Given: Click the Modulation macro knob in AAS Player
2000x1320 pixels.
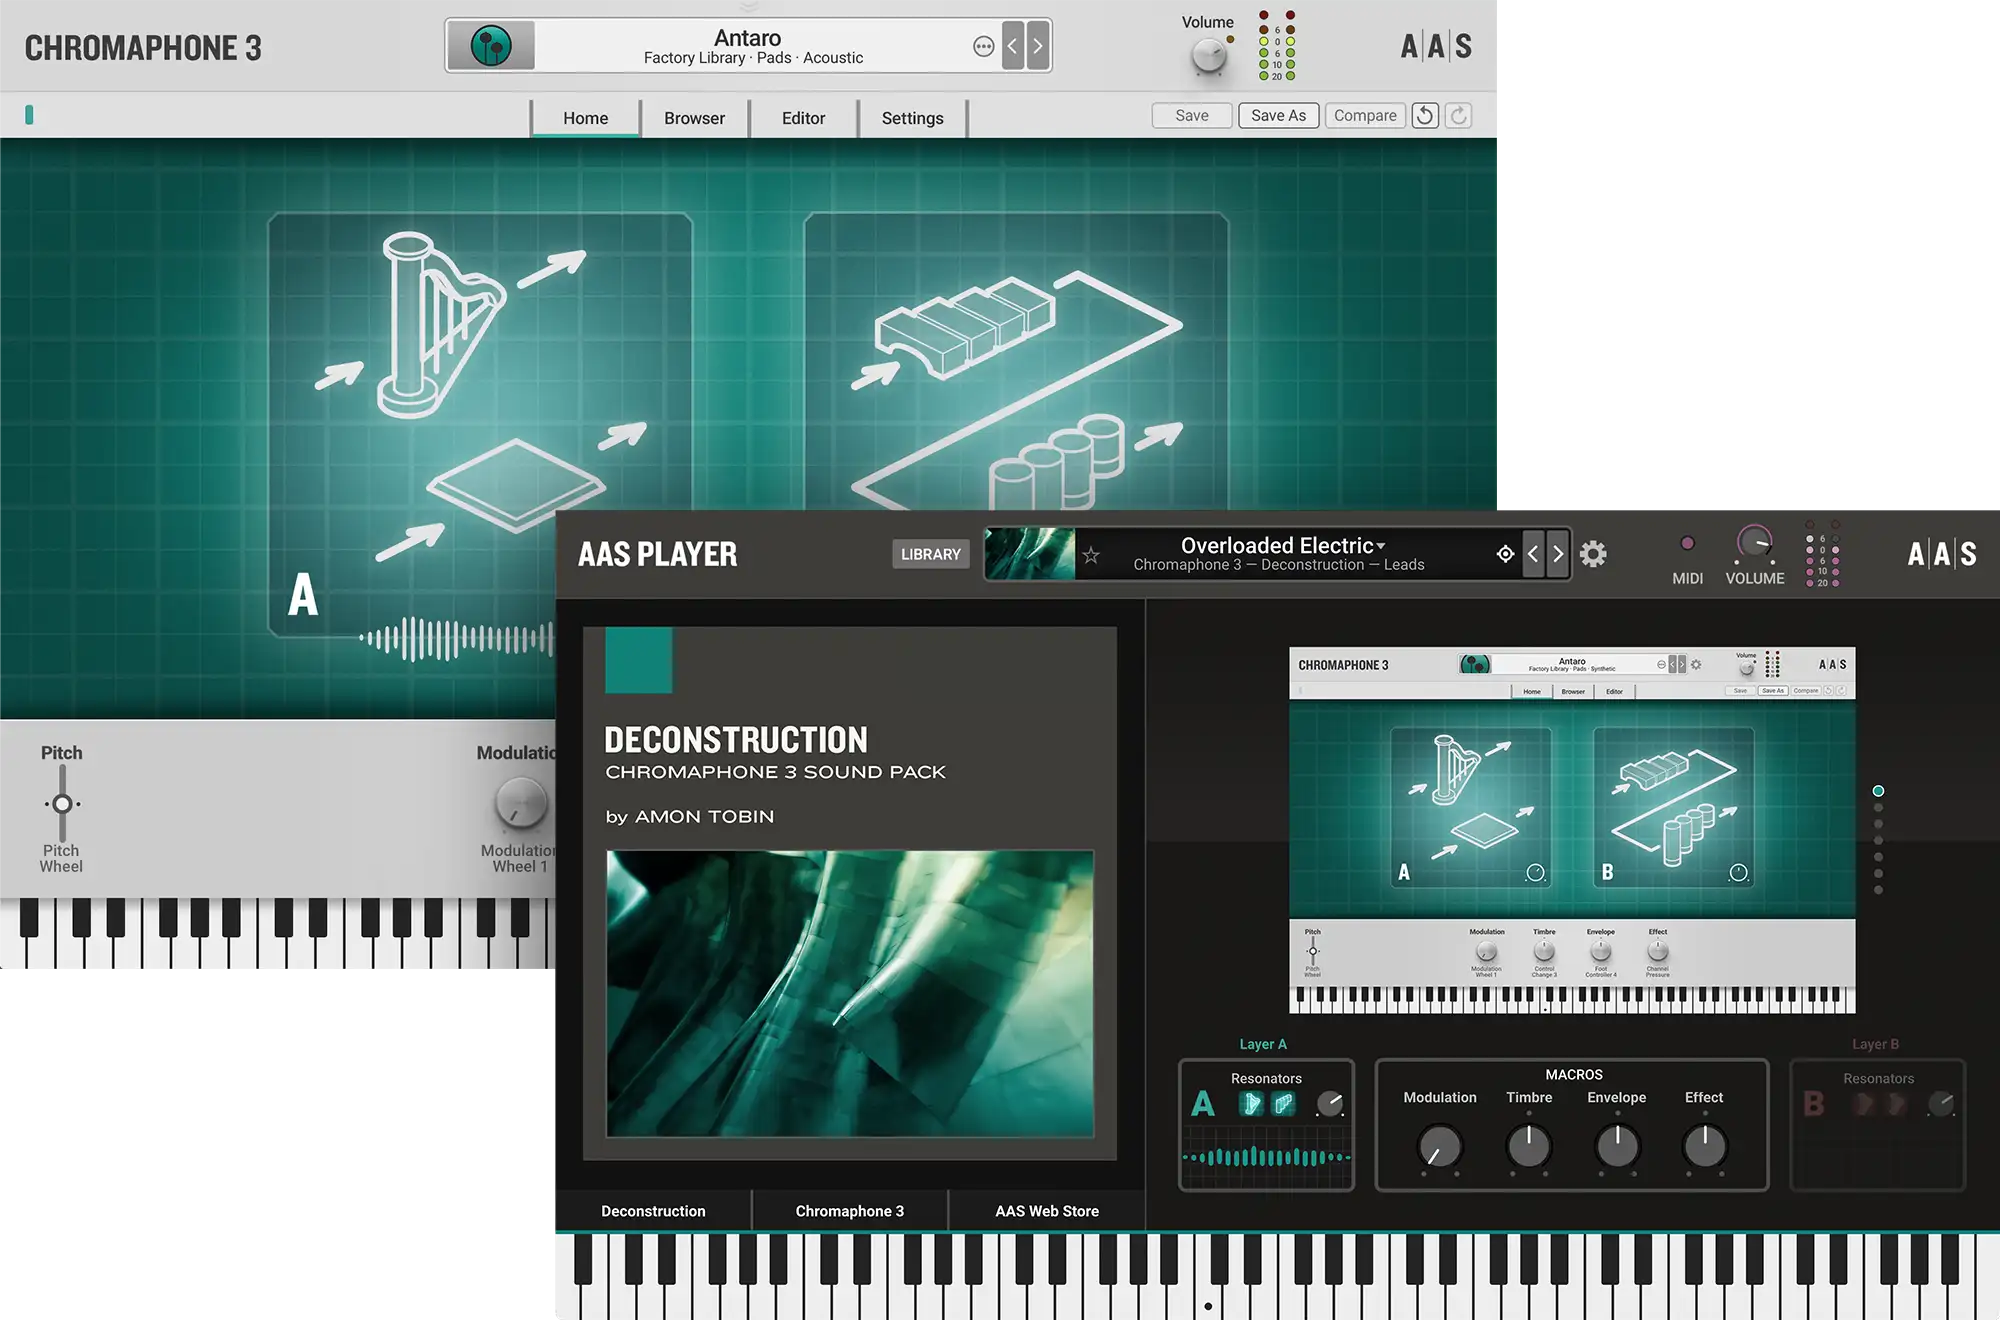Looking at the screenshot, I should pos(1440,1146).
